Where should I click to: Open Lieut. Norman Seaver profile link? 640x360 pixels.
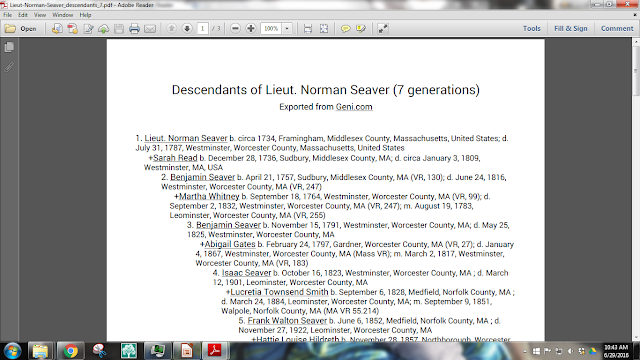(186, 138)
